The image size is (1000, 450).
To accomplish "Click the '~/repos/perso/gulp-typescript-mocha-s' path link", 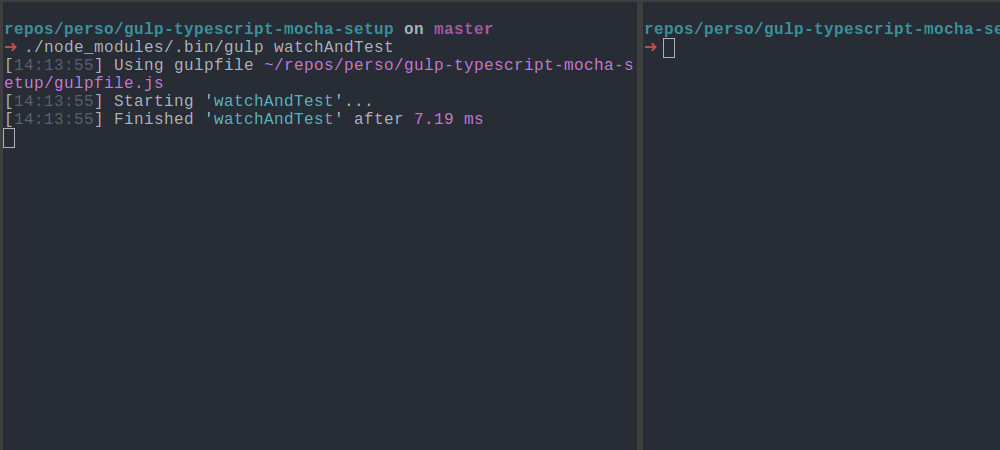I will click(449, 66).
